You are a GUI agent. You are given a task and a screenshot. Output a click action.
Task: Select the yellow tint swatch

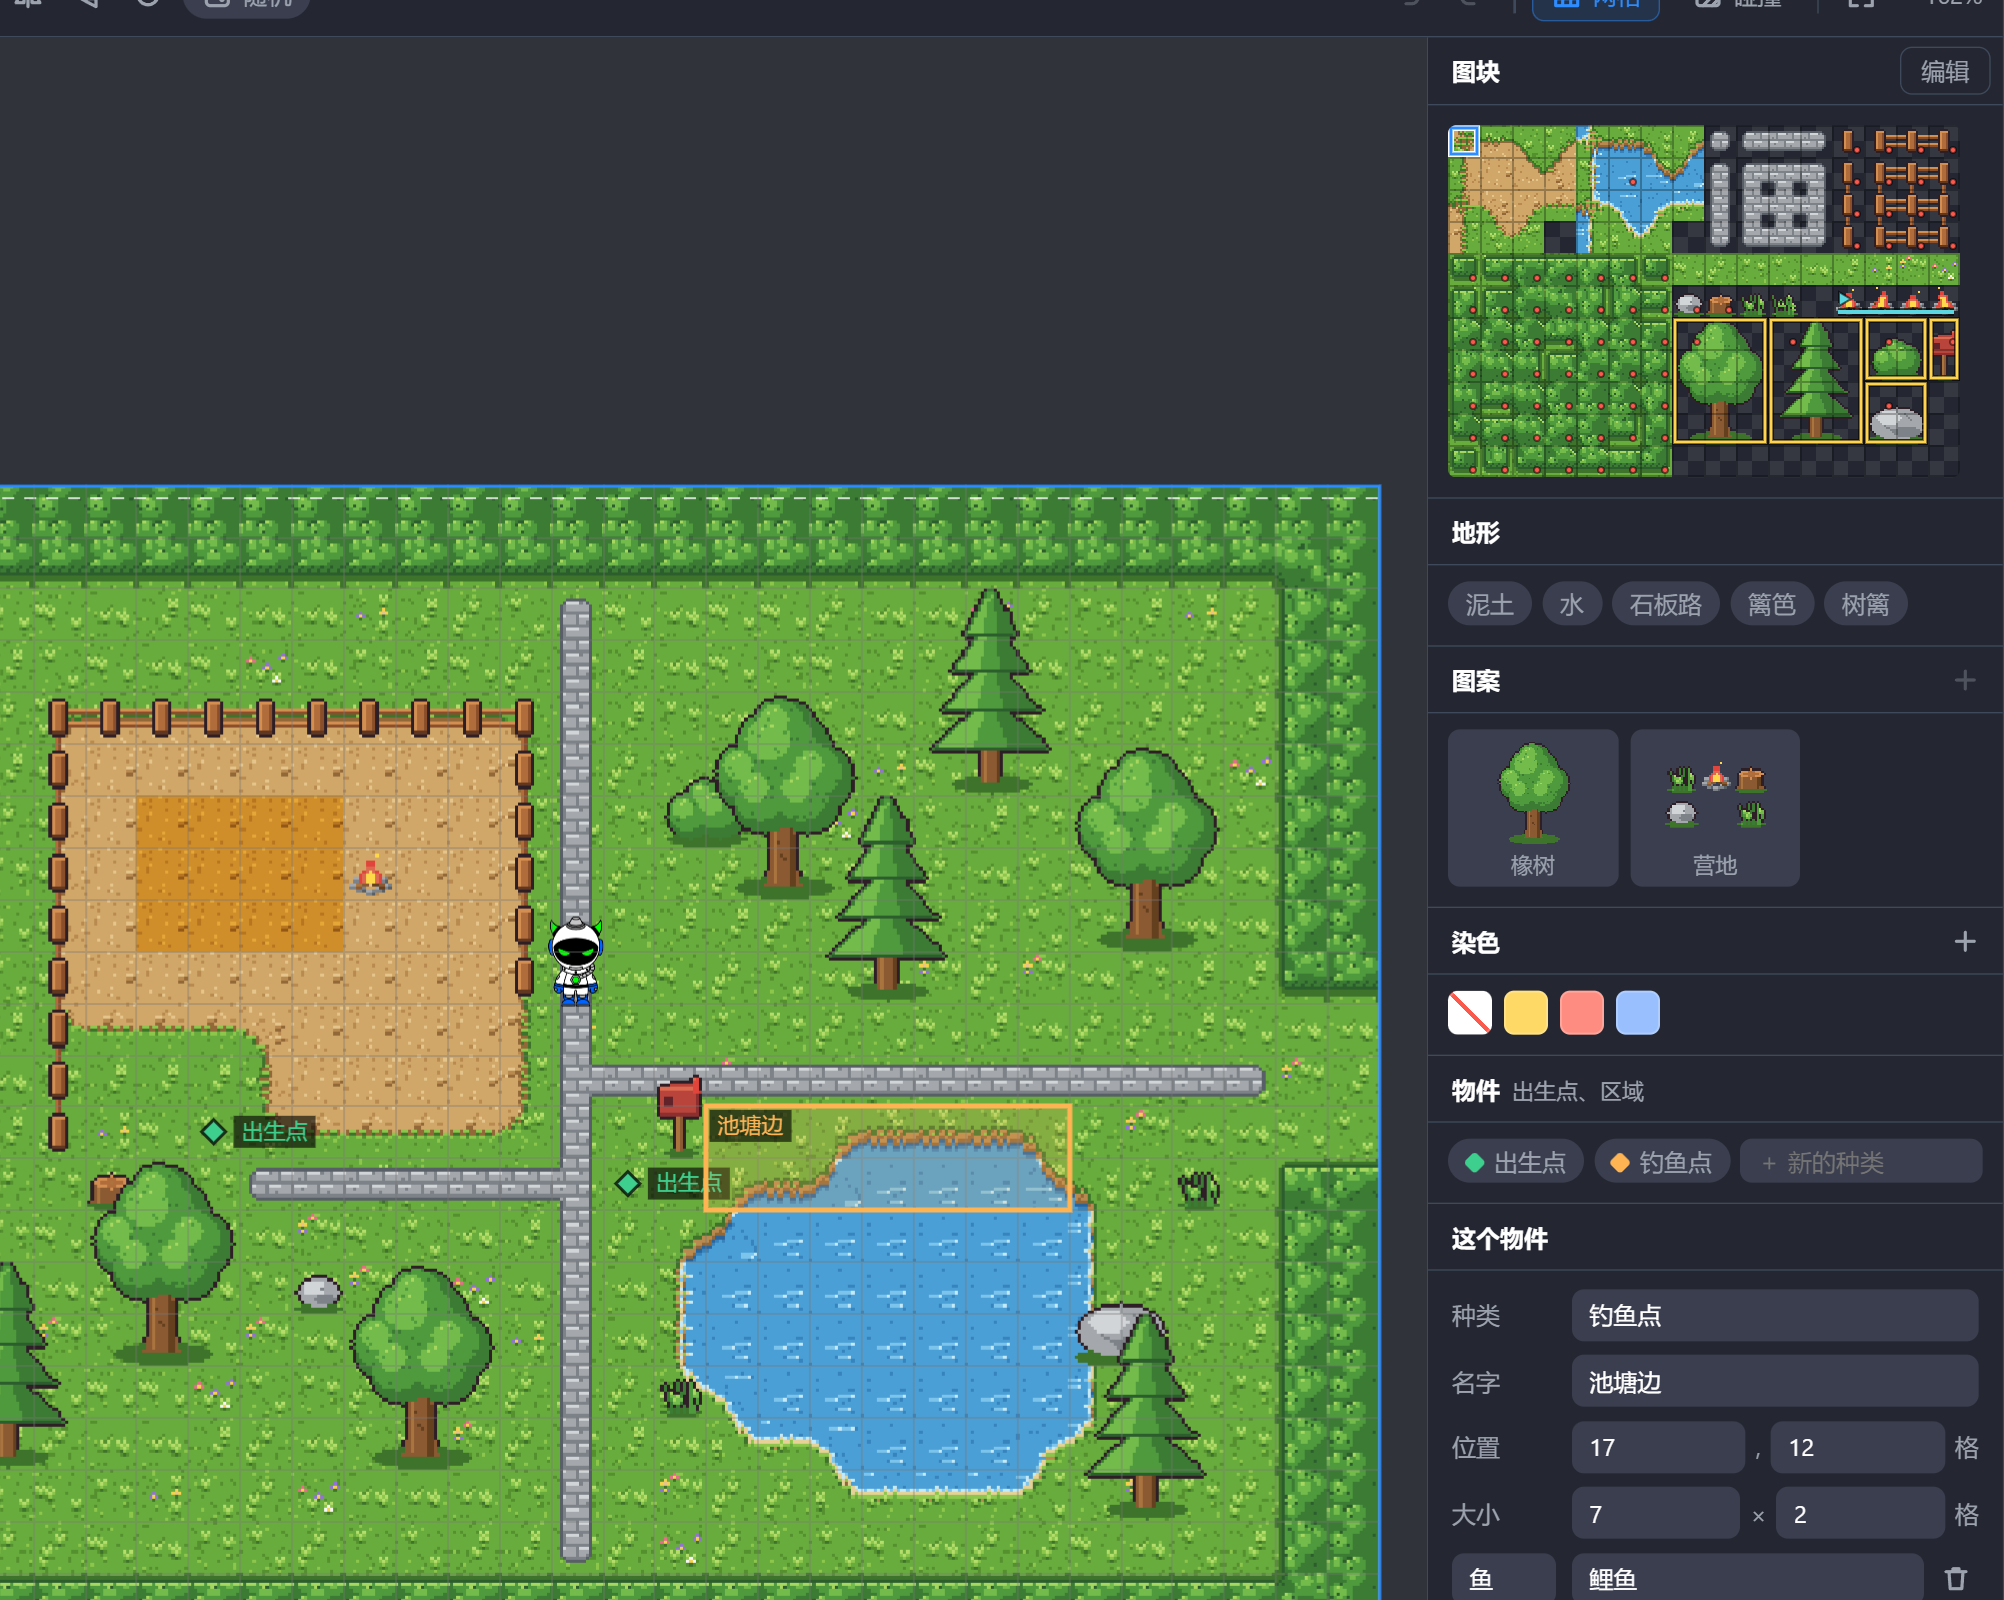[1526, 1013]
